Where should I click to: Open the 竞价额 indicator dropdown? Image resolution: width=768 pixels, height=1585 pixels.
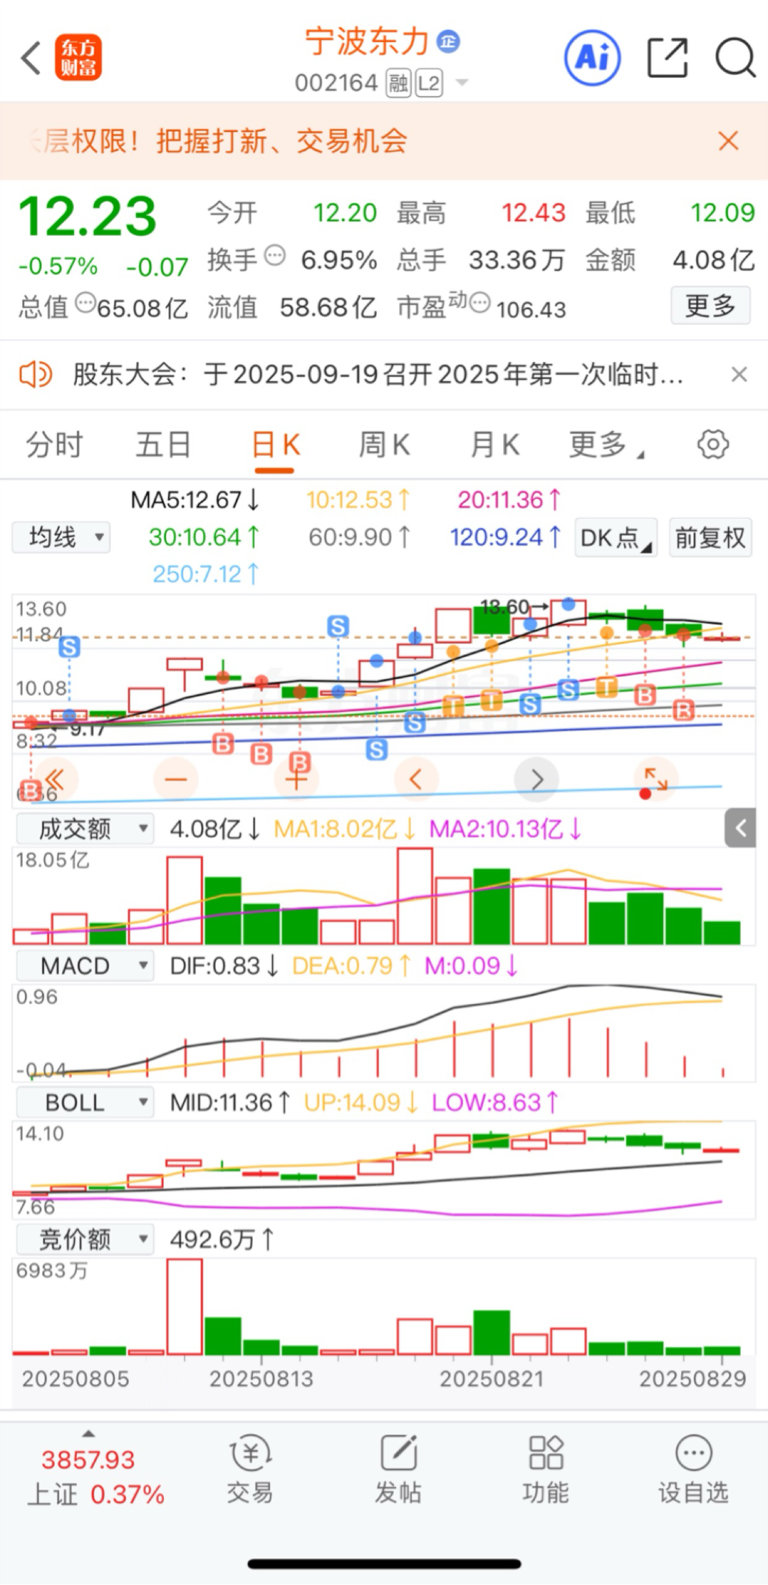point(85,1240)
